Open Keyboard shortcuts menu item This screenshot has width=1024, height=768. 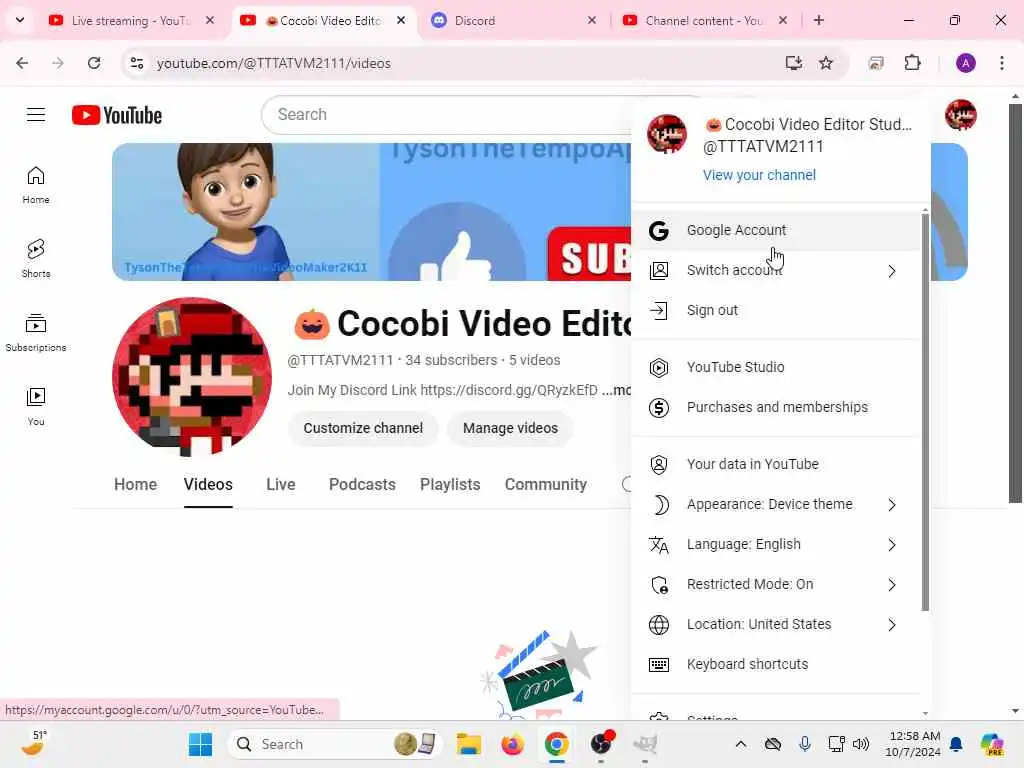click(776, 665)
